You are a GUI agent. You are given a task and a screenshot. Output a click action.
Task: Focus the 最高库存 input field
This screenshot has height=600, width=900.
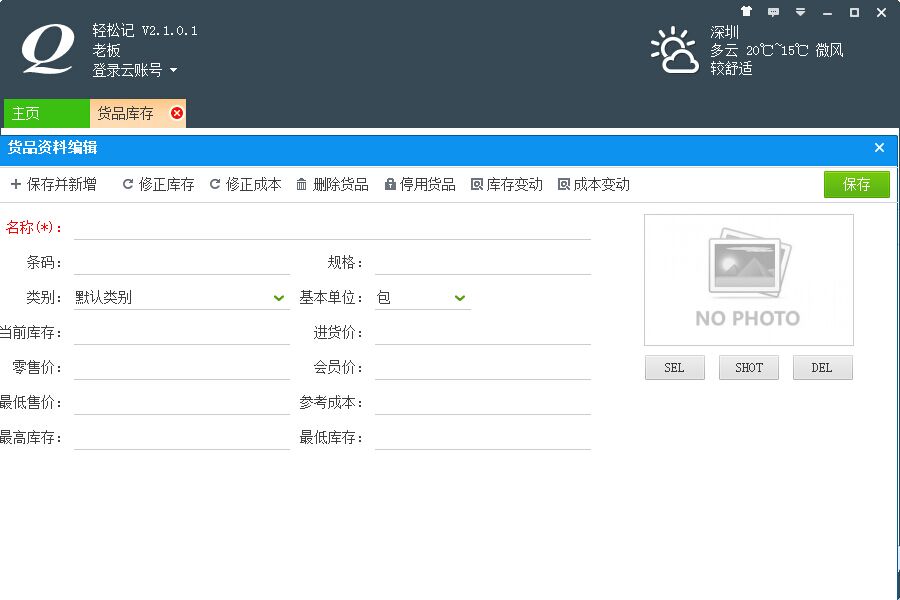pos(182,438)
